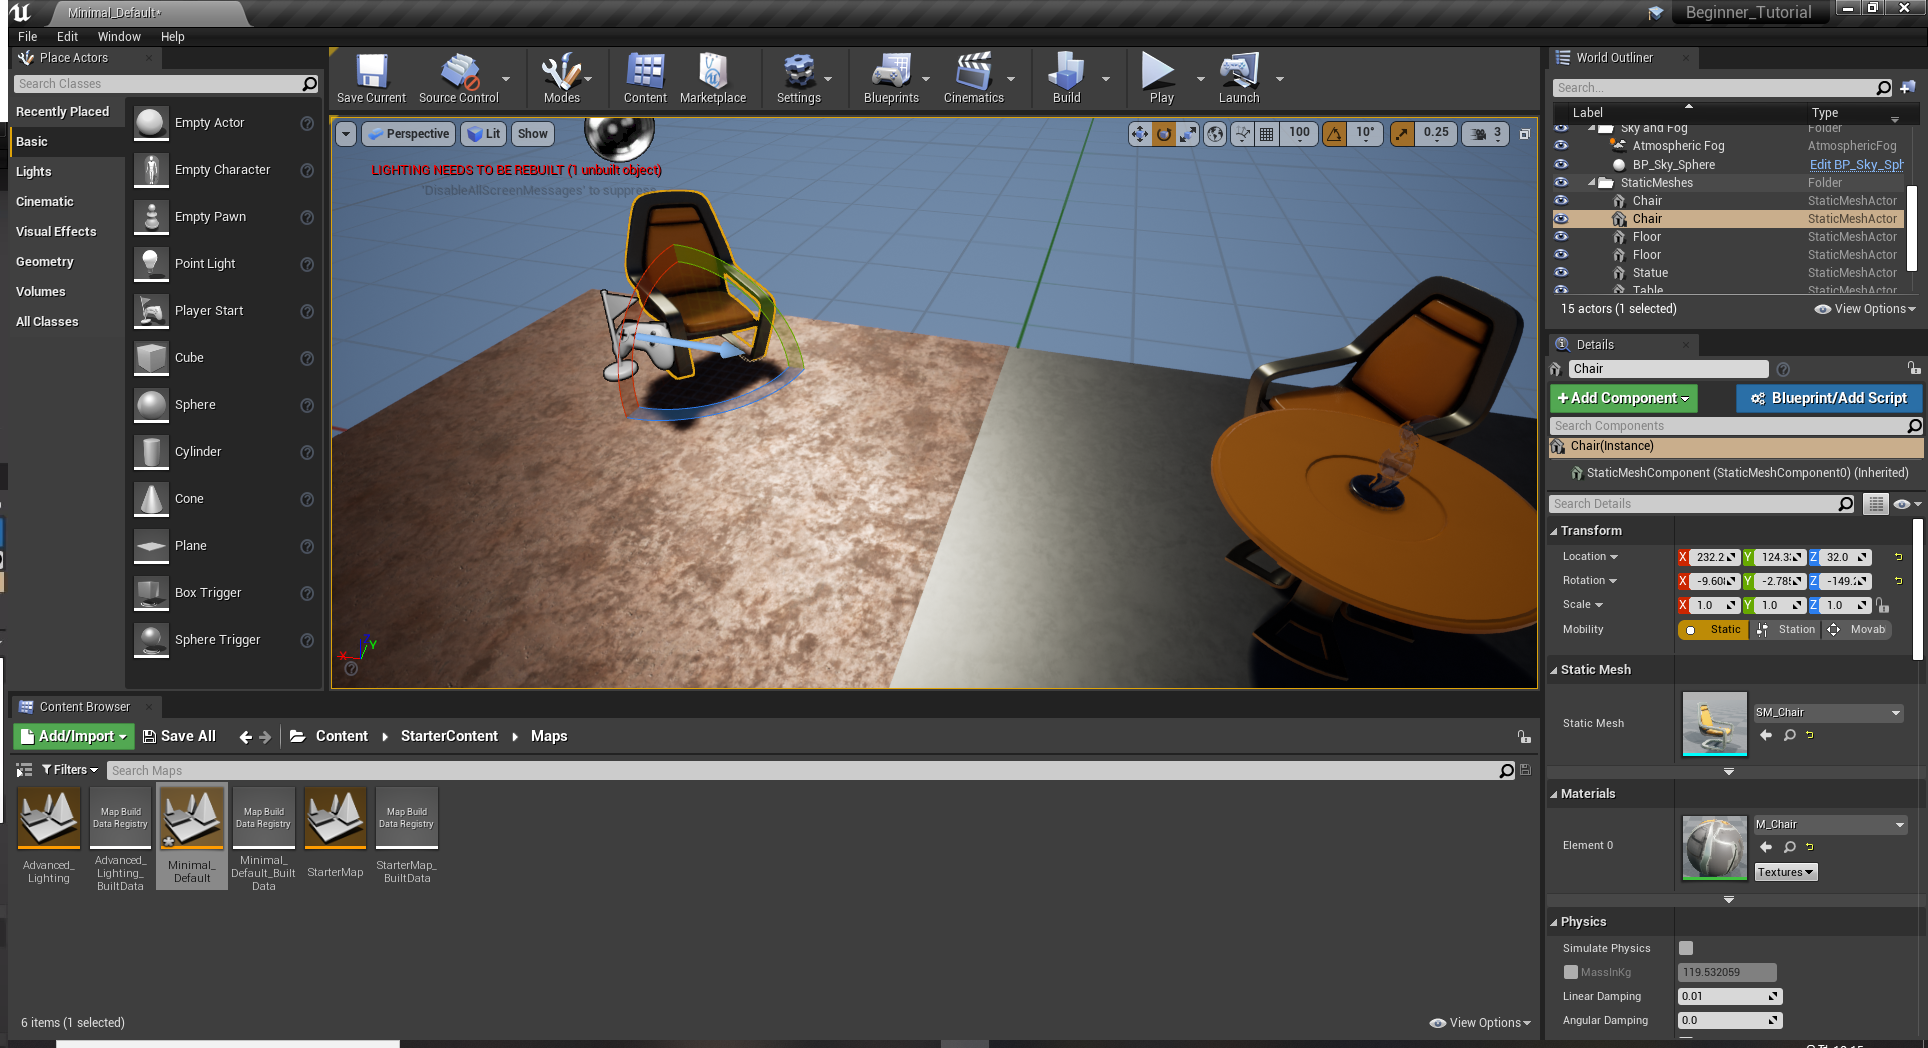Open Filters dropdown in Content Browser
Screen dimensions: 1928x1048
point(70,770)
